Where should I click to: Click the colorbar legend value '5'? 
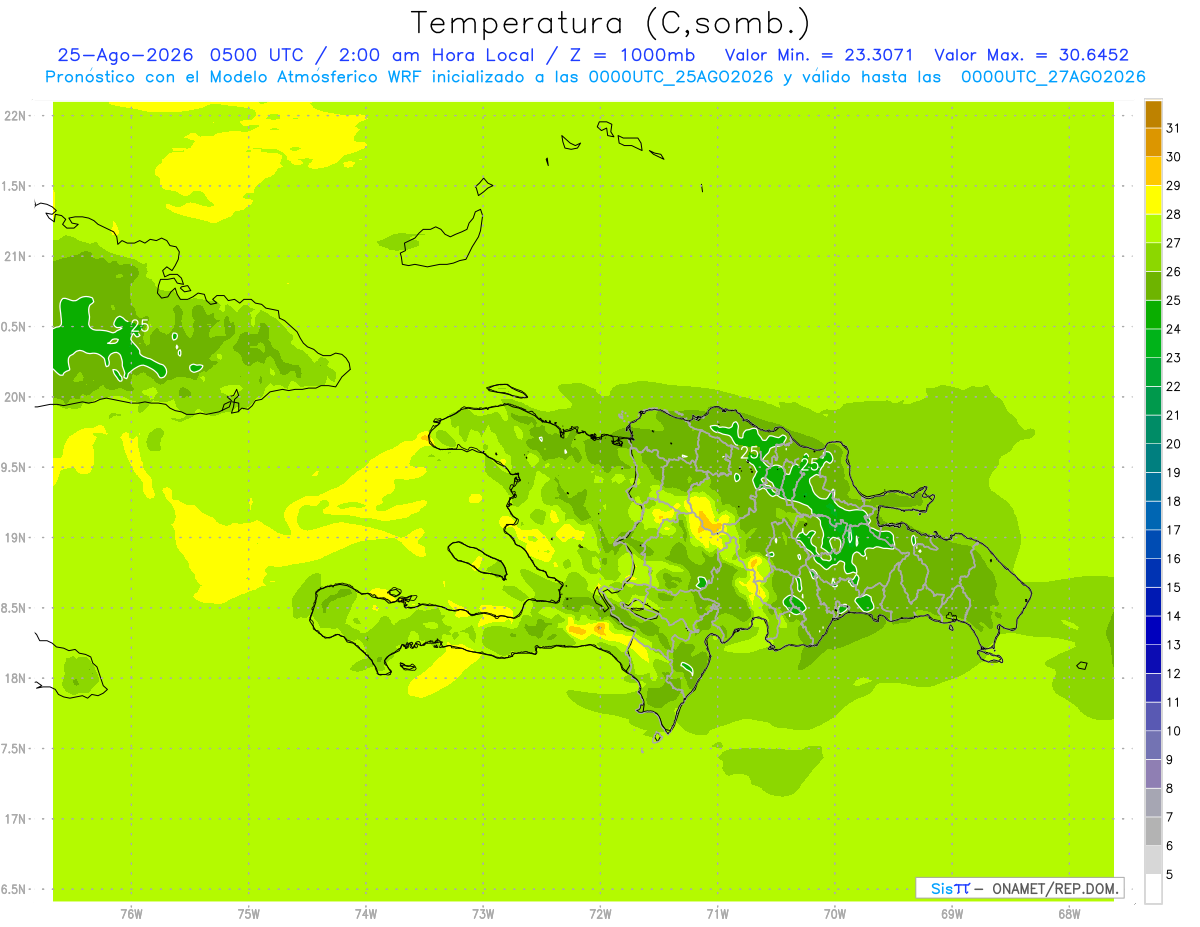pyautogui.click(x=1170, y=875)
